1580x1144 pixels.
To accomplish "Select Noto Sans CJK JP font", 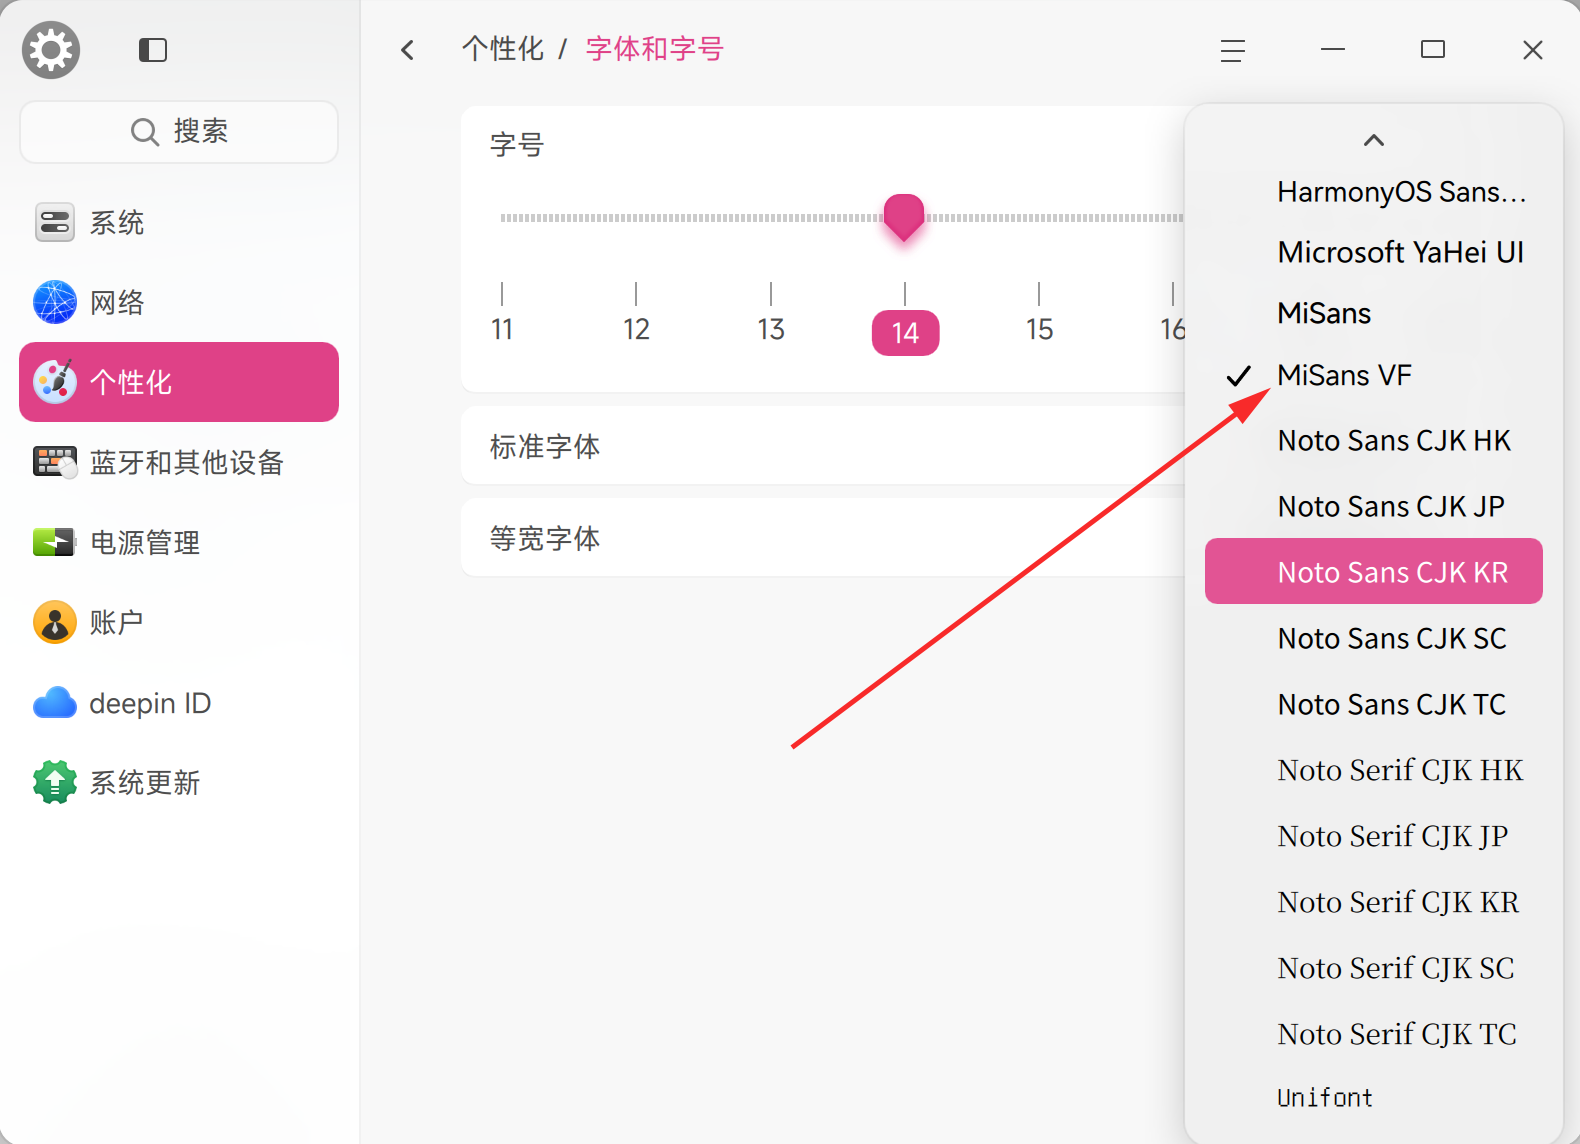I will pyautogui.click(x=1374, y=507).
